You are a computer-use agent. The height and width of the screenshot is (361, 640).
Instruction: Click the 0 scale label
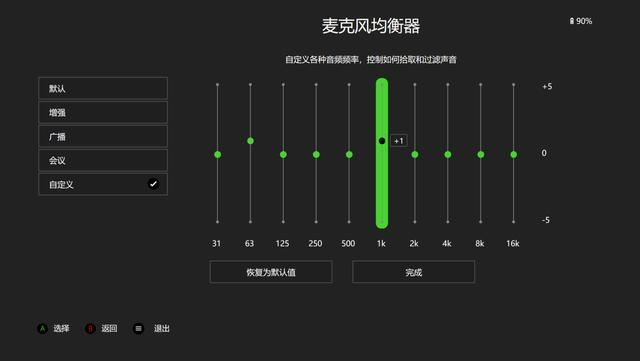544,153
